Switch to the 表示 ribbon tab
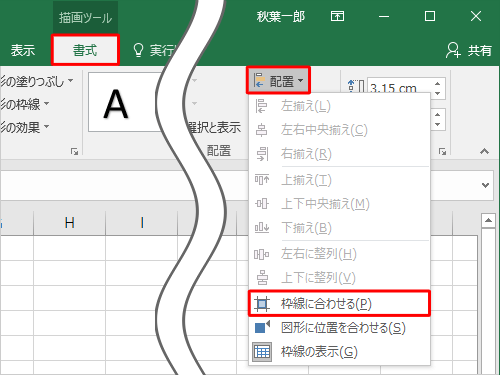The height and width of the screenshot is (375, 500). click(x=23, y=50)
